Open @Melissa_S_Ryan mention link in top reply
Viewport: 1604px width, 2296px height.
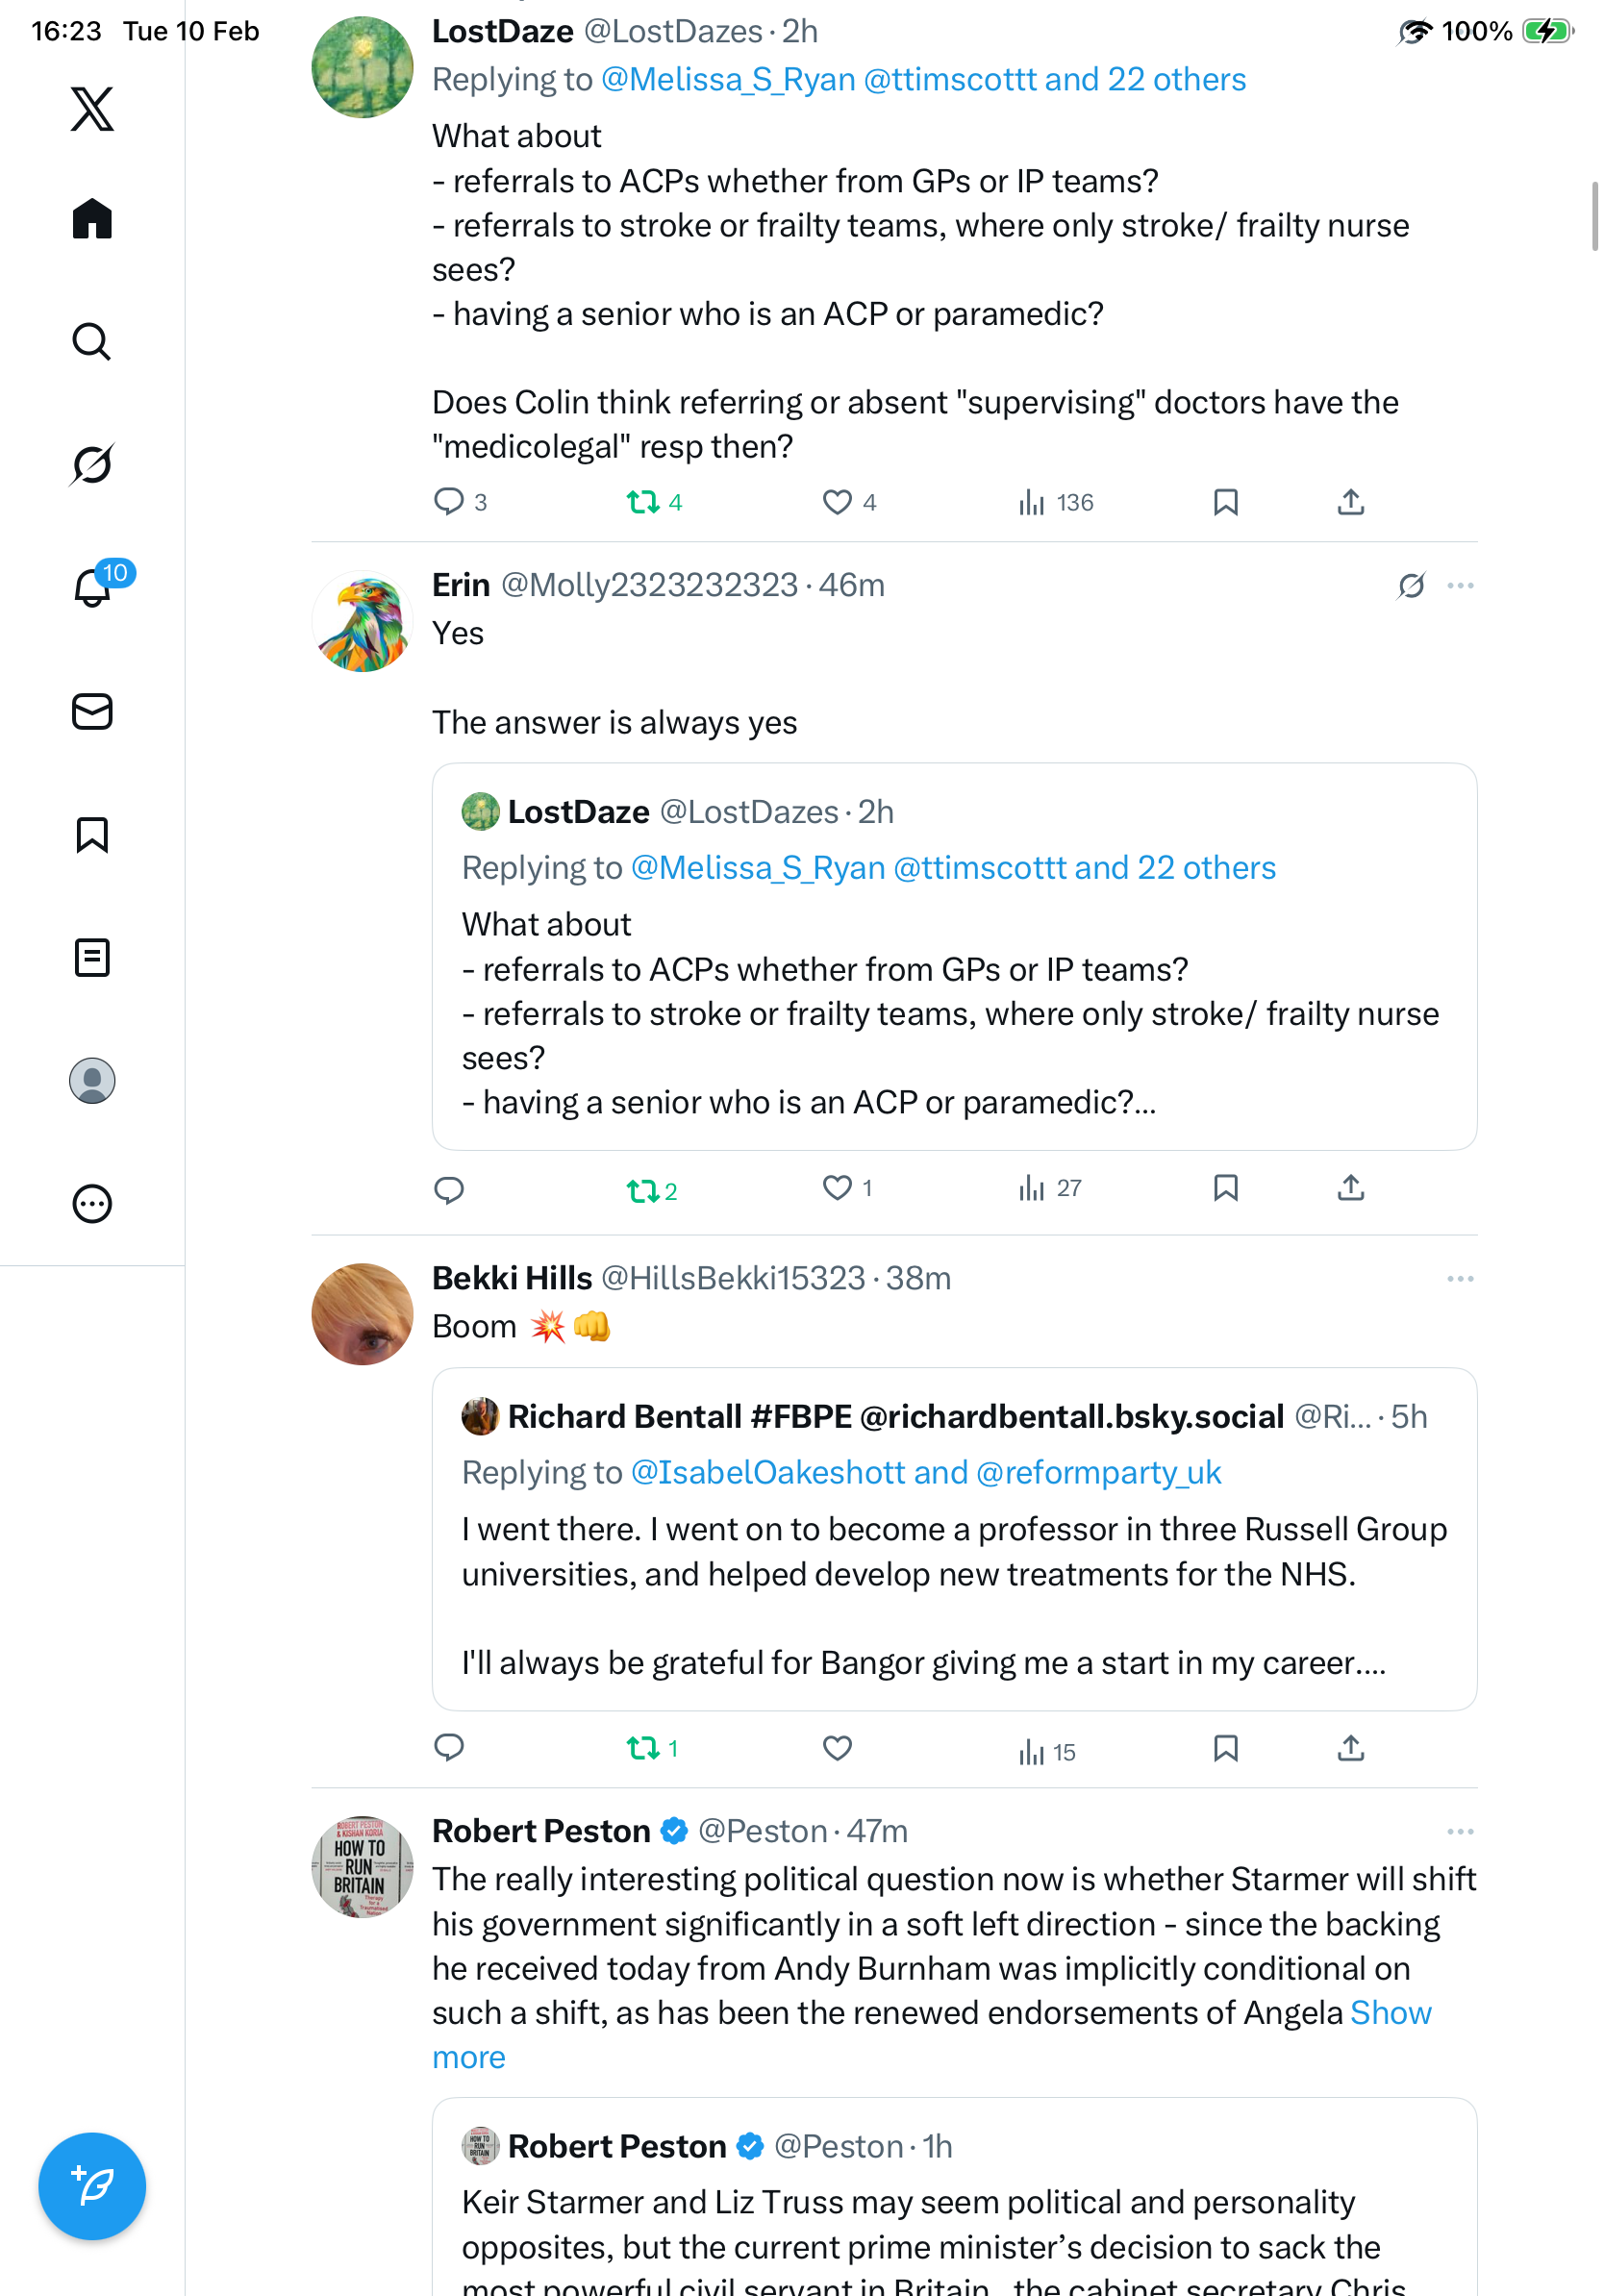728,79
